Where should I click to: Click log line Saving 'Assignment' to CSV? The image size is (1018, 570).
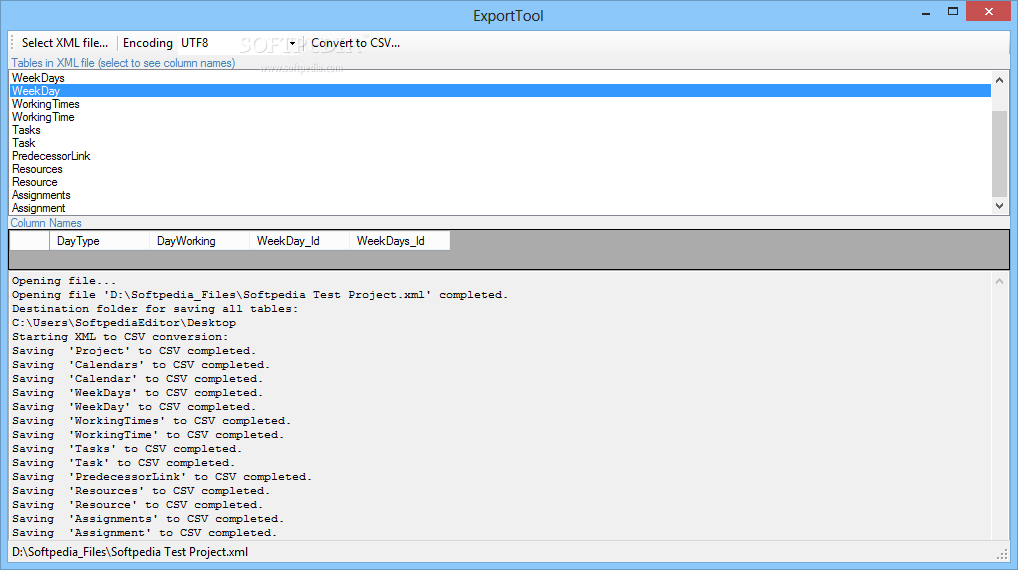point(144,532)
